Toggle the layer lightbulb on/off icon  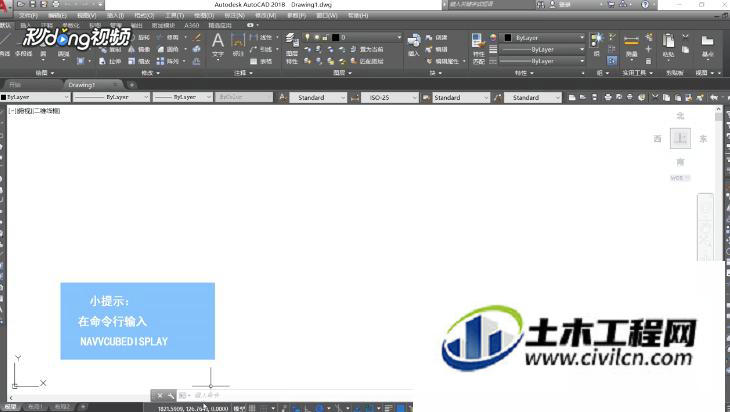coord(307,37)
